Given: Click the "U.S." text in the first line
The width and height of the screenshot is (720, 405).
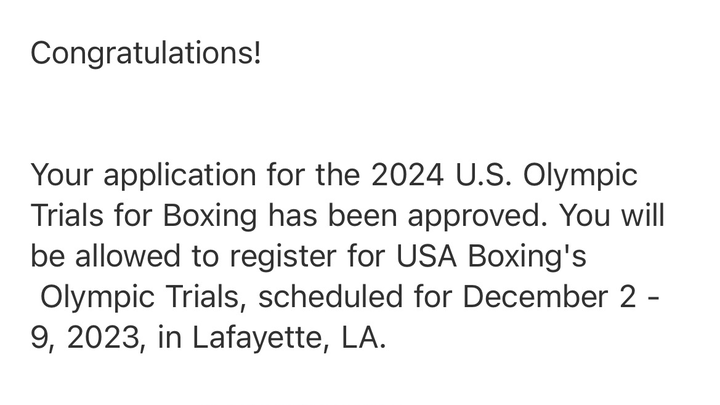Looking at the screenshot, I should point(483,175).
